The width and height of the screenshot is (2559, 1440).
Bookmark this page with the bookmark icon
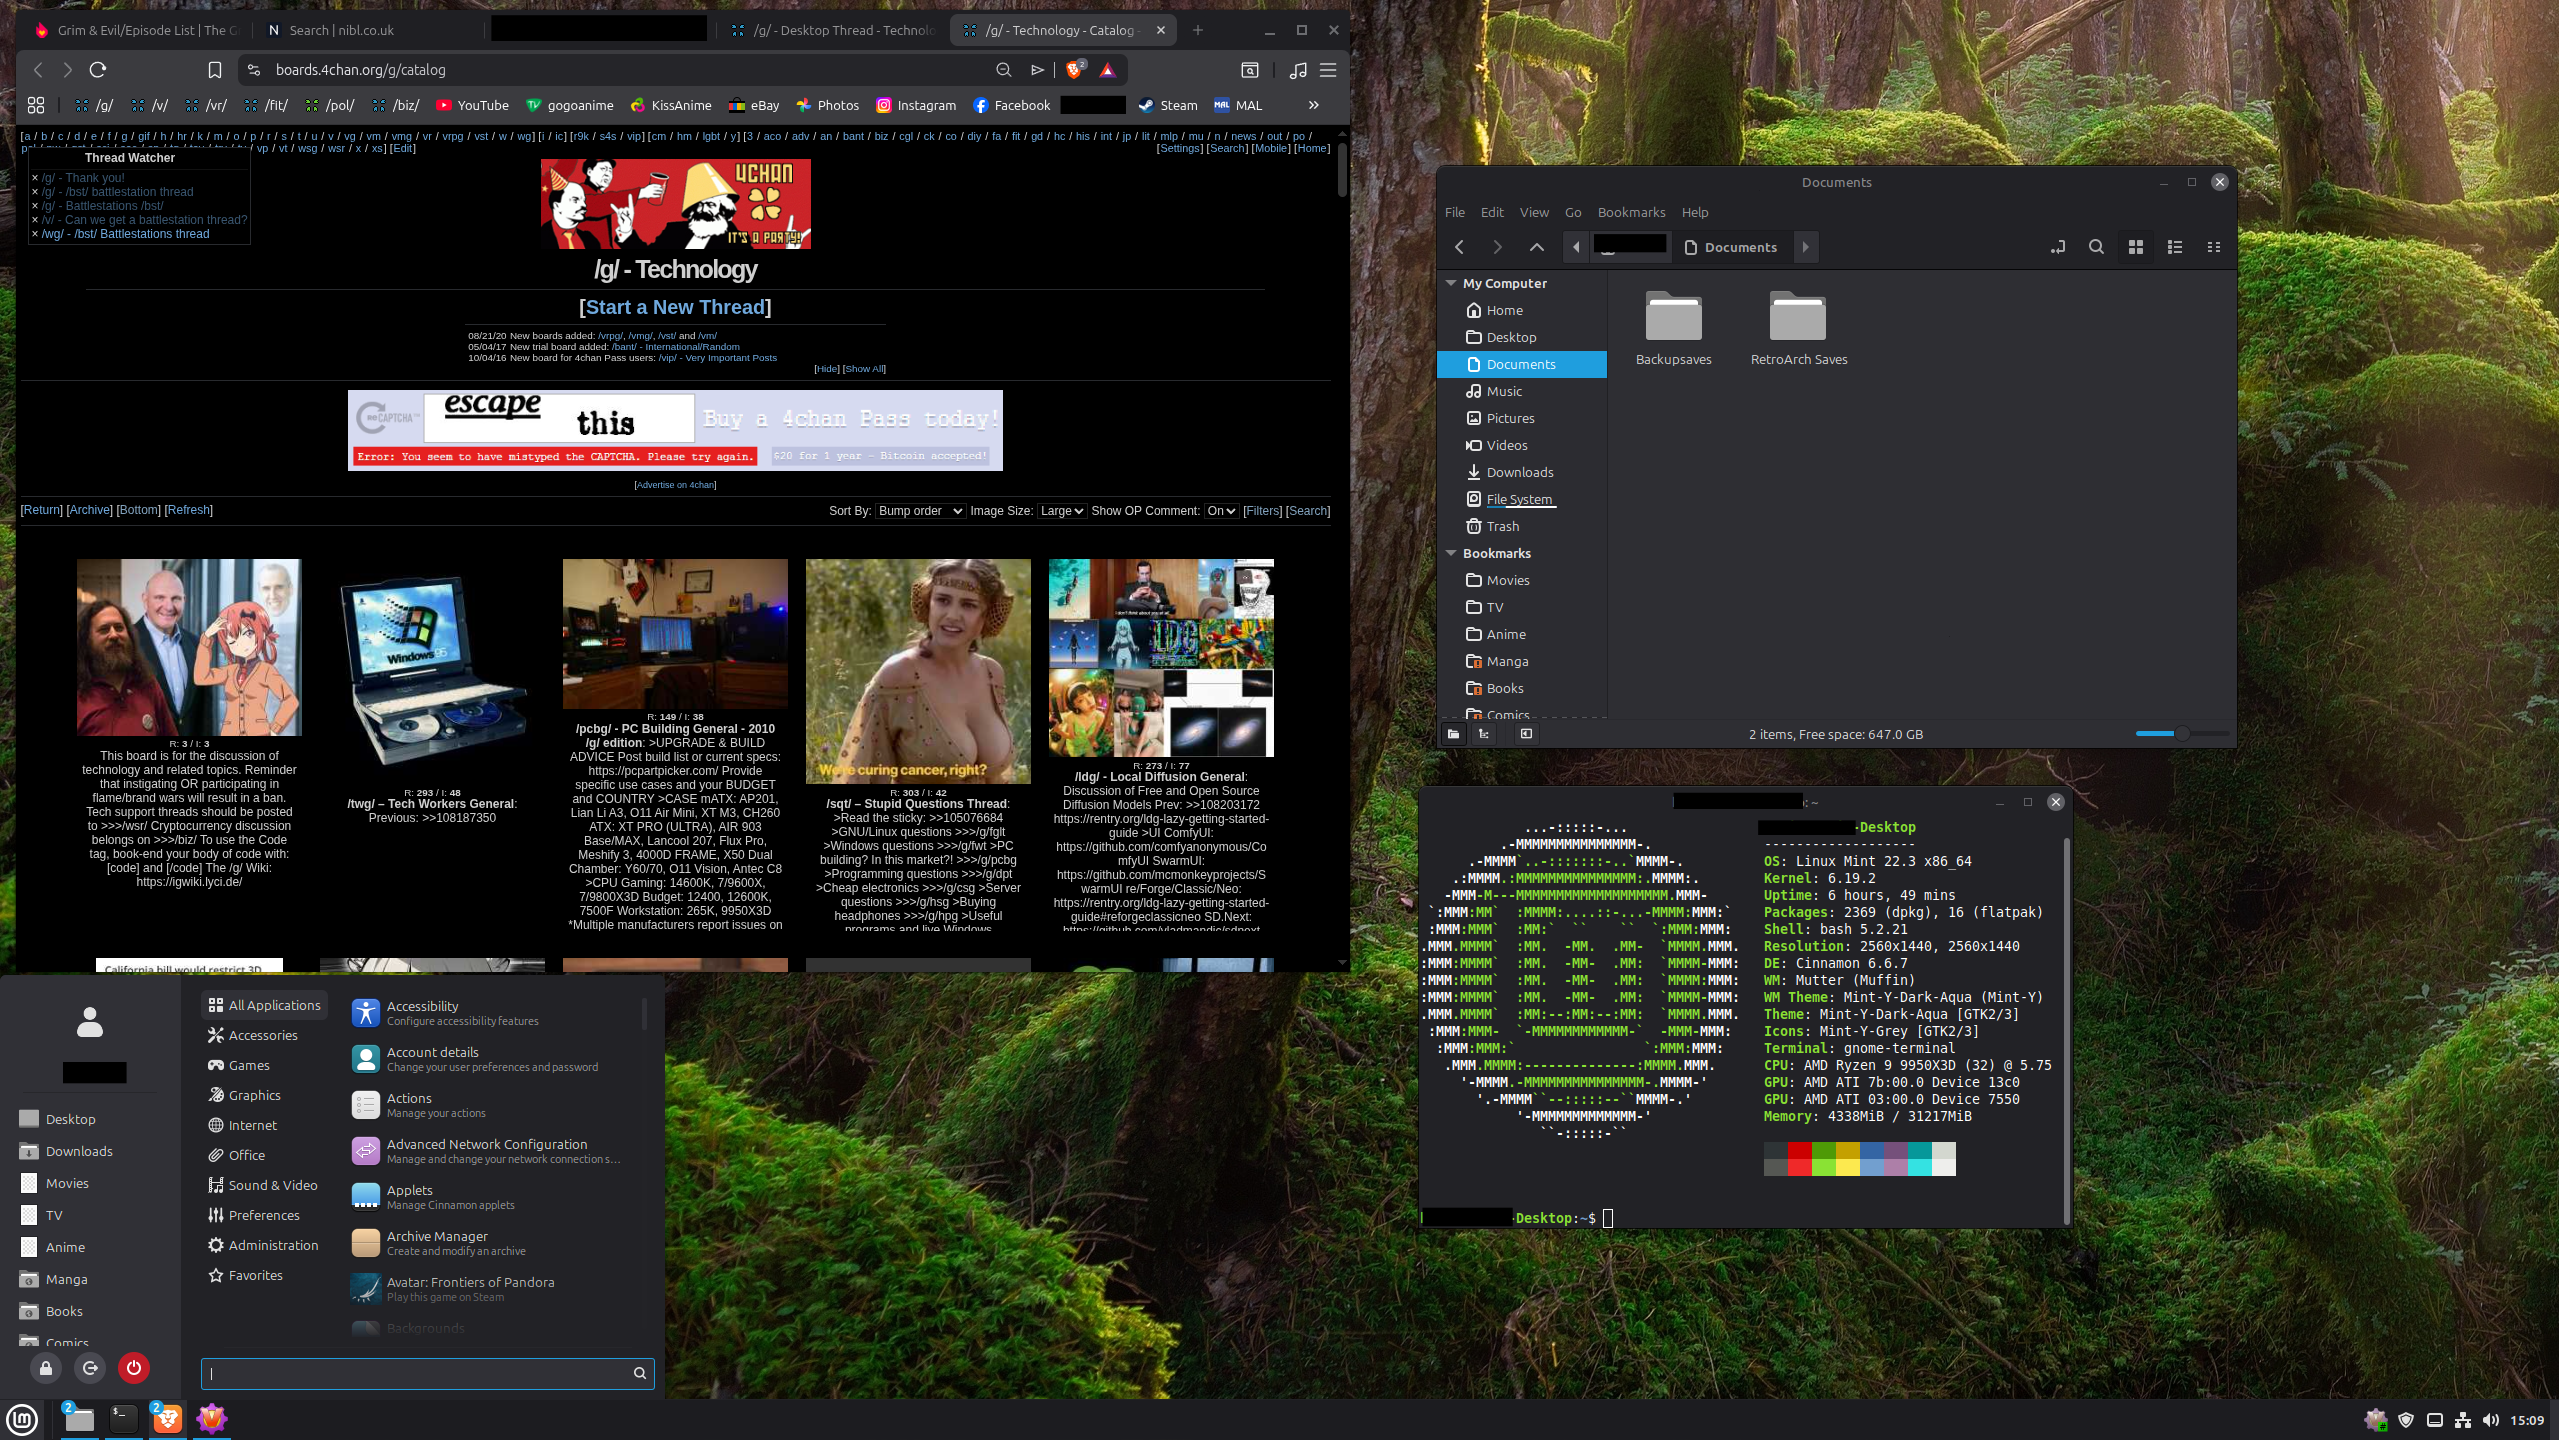click(215, 70)
